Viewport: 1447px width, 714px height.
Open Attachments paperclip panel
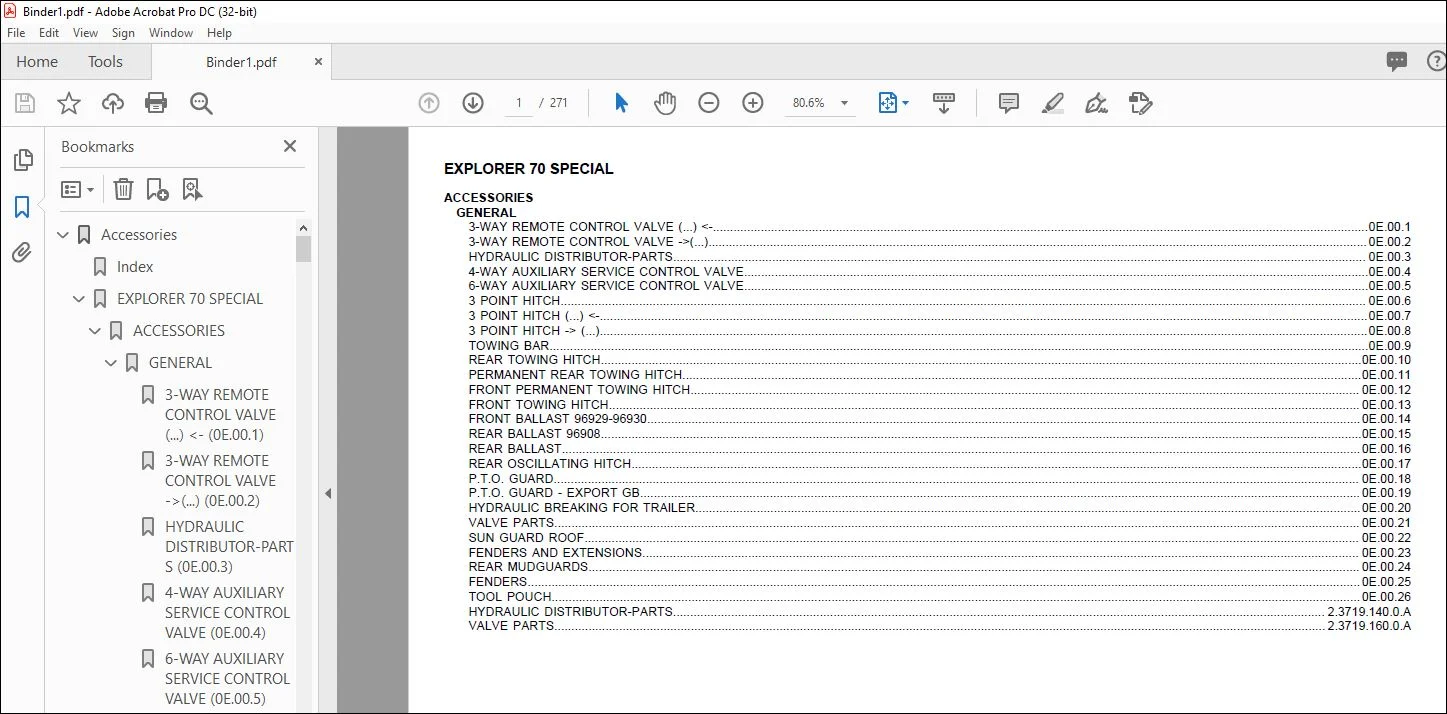(x=22, y=253)
